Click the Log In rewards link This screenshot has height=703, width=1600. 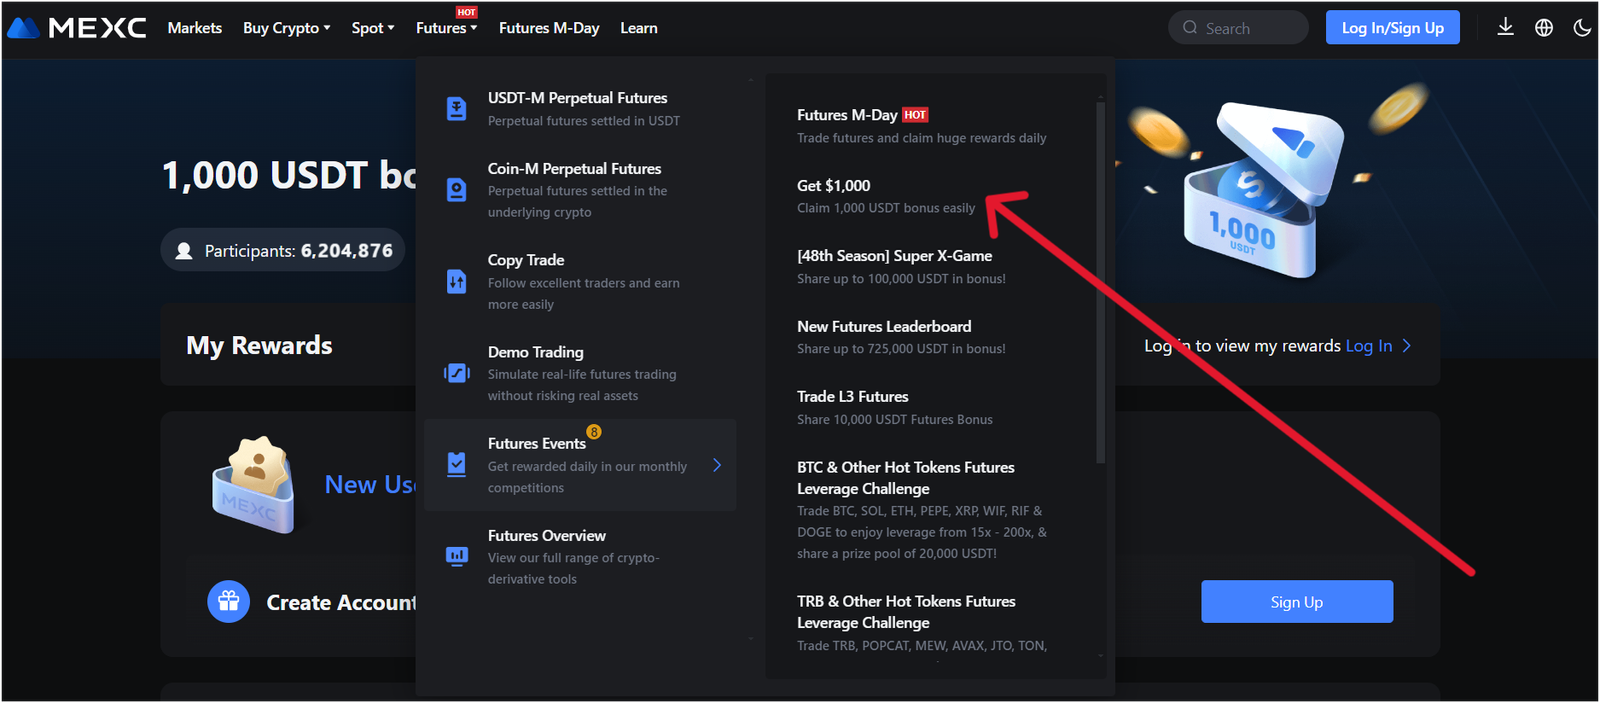pos(1368,346)
